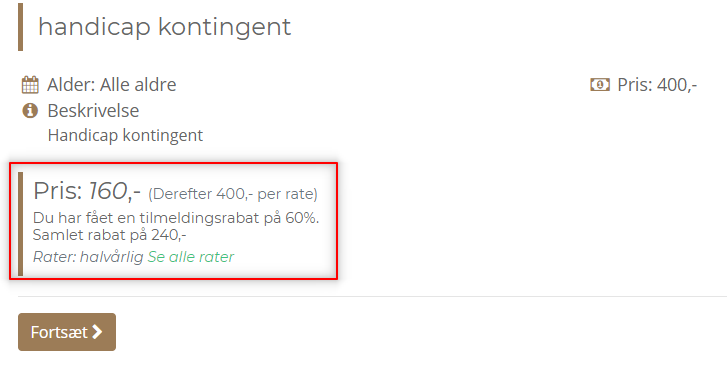This screenshot has height=370, width=727.
Task: Open the Se alle rater link
Action: 191,257
